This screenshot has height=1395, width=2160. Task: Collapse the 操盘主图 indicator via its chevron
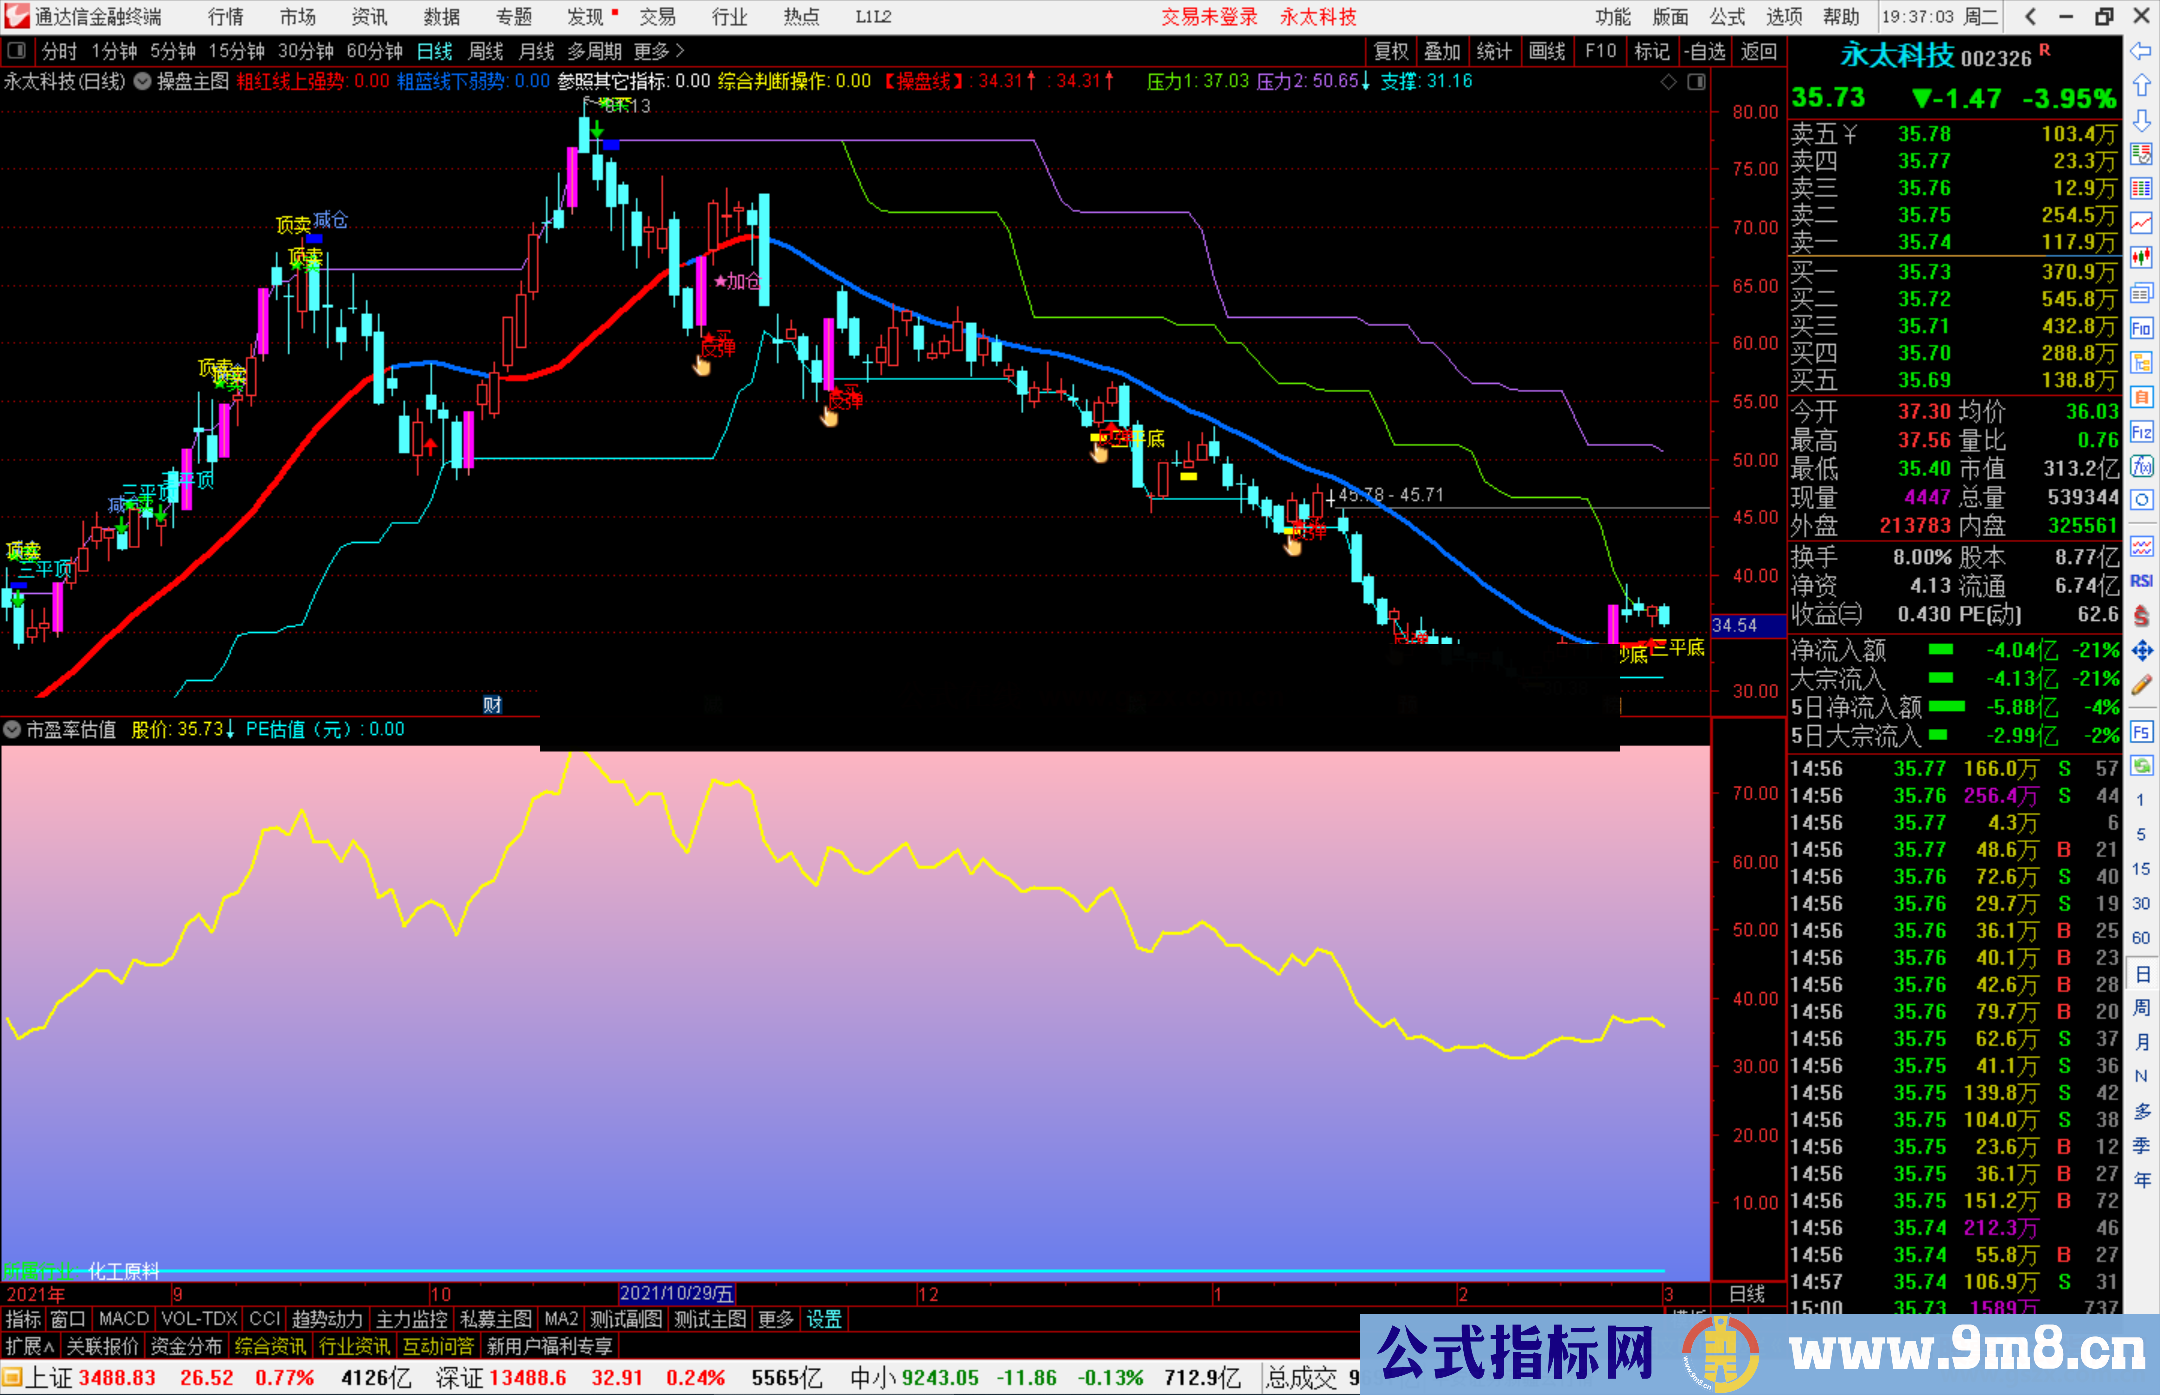tap(142, 82)
